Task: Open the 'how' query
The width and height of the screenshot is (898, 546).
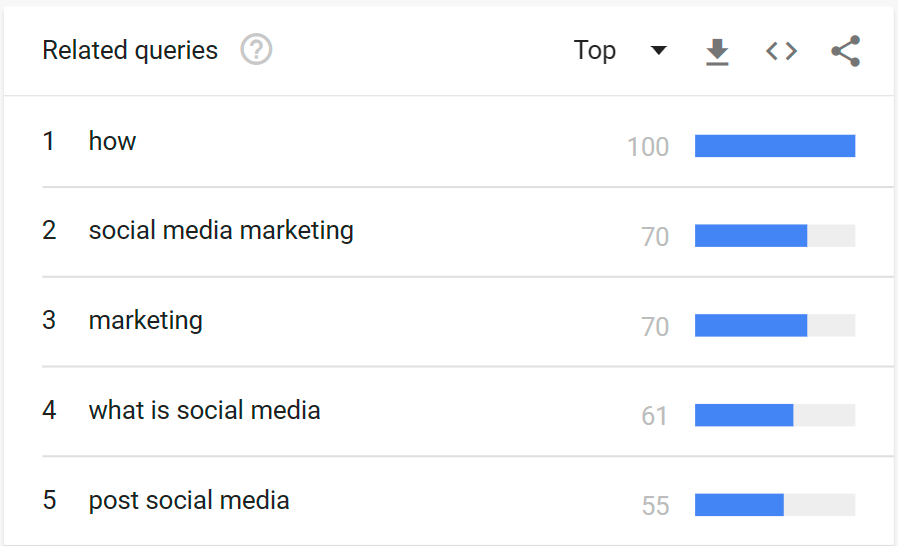Action: pyautogui.click(x=112, y=141)
